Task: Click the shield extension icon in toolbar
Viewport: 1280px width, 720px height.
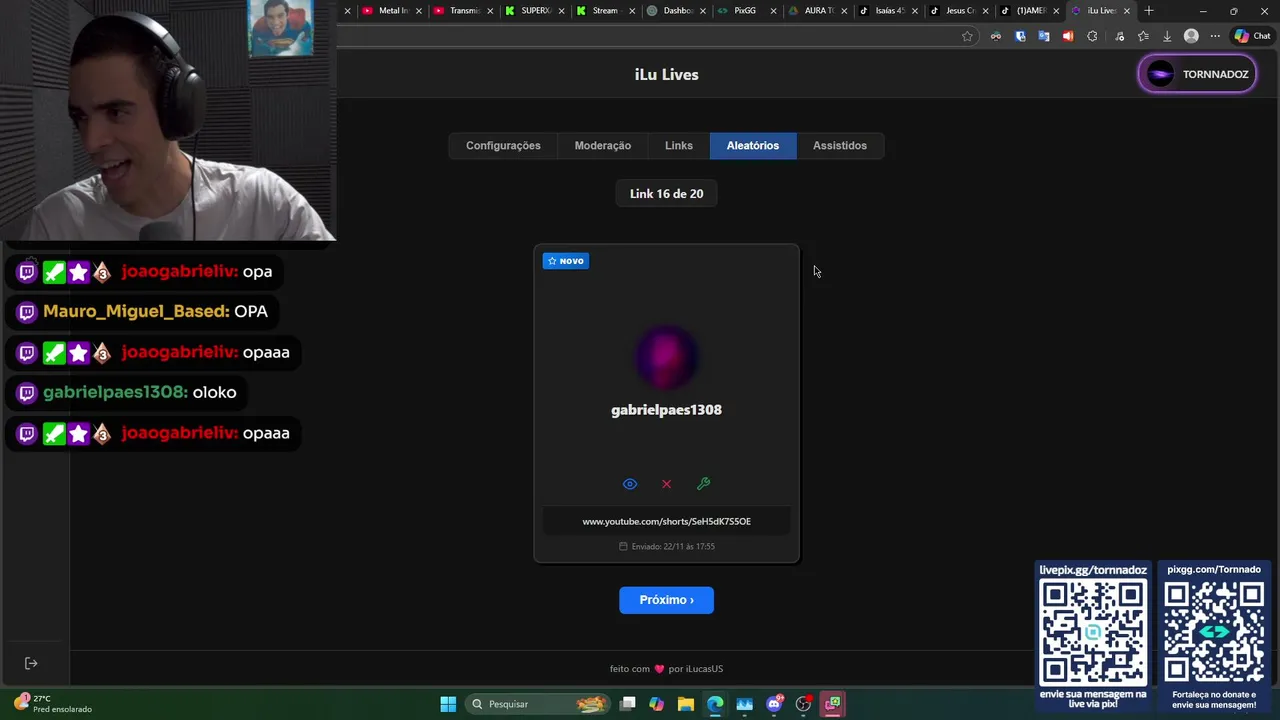Action: pyautogui.click(x=1020, y=36)
